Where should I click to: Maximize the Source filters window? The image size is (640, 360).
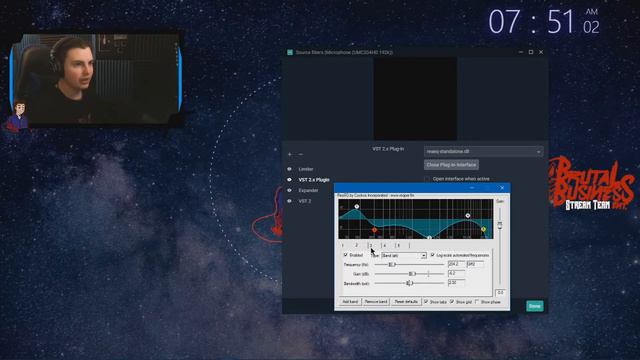click(531, 52)
